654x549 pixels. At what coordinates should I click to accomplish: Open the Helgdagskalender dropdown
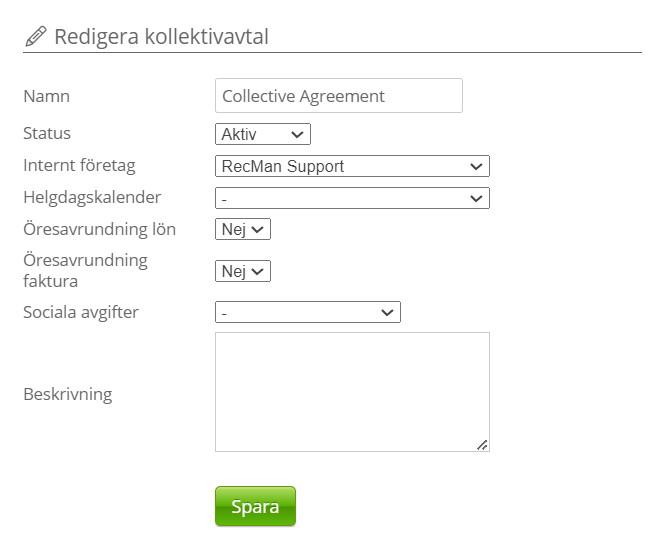(x=352, y=198)
